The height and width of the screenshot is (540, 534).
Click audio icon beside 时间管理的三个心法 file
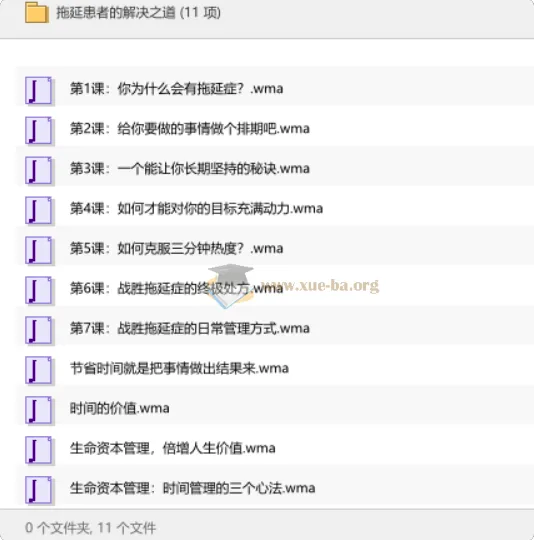click(39, 490)
